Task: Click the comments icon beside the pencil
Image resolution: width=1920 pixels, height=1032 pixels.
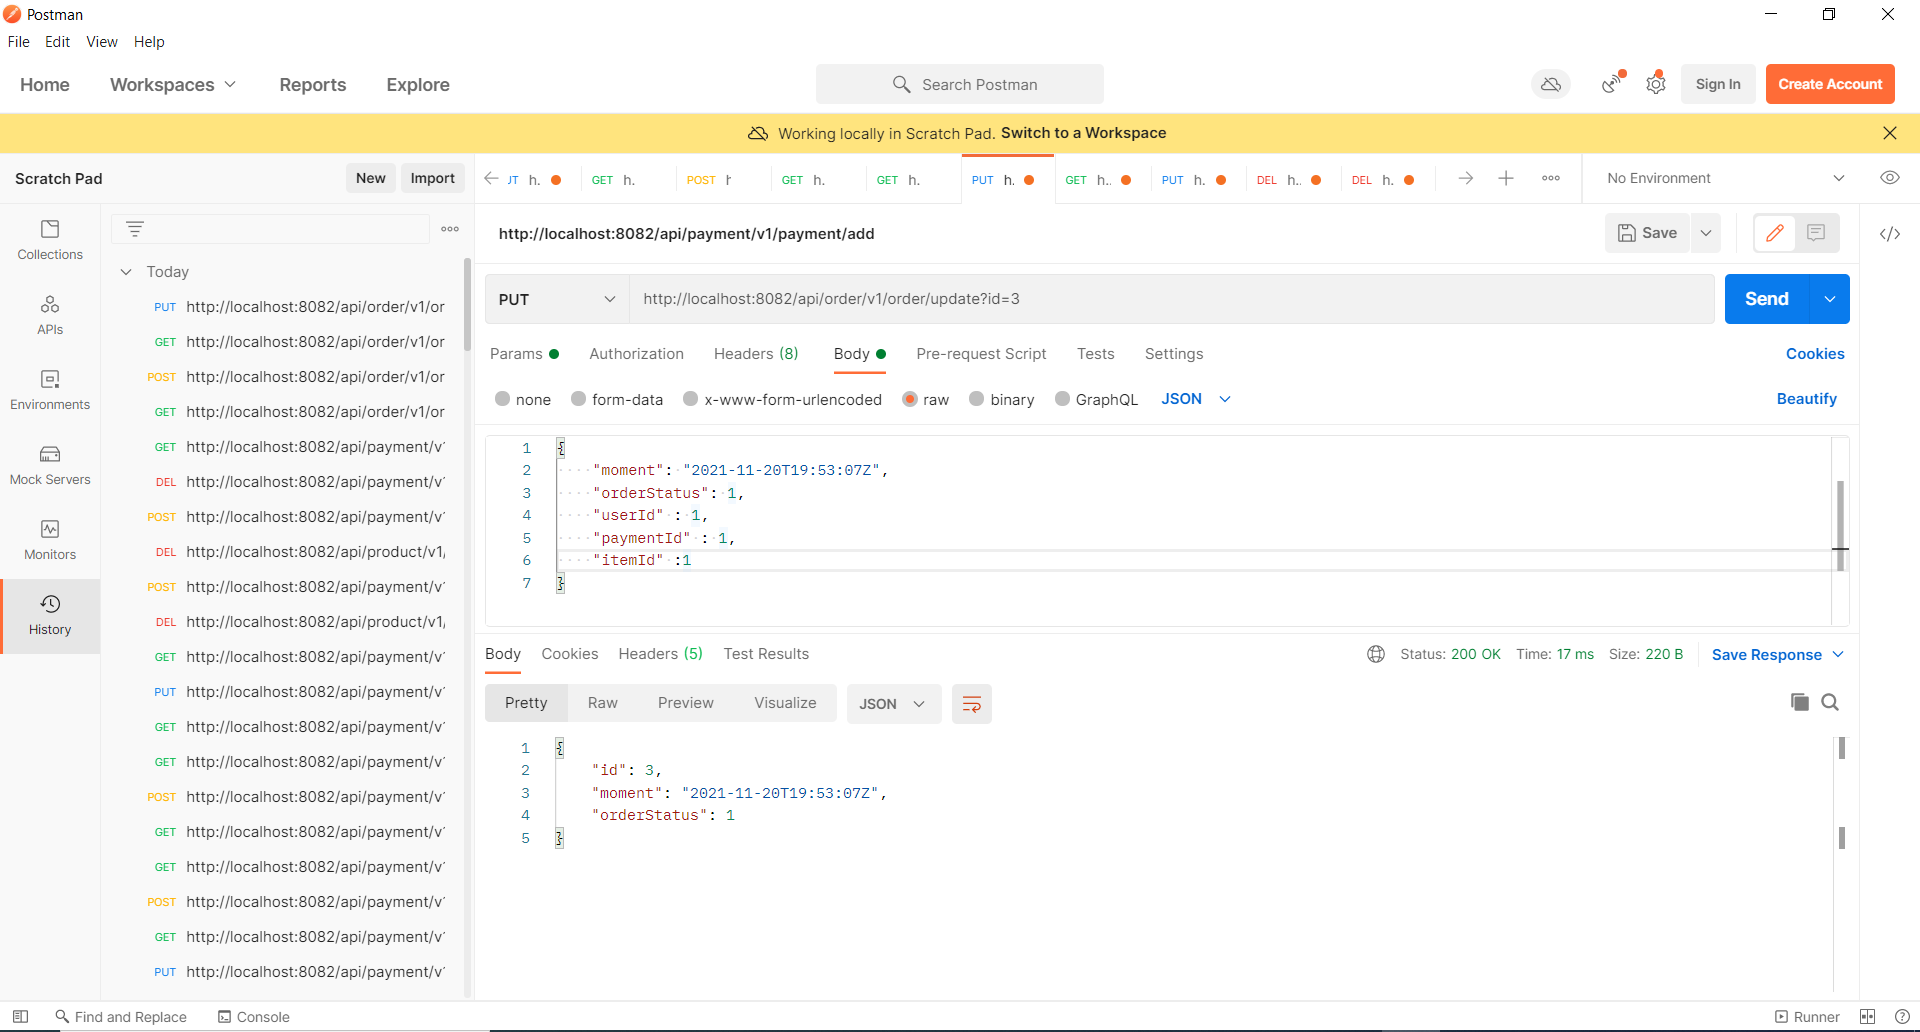Action: tap(1817, 233)
